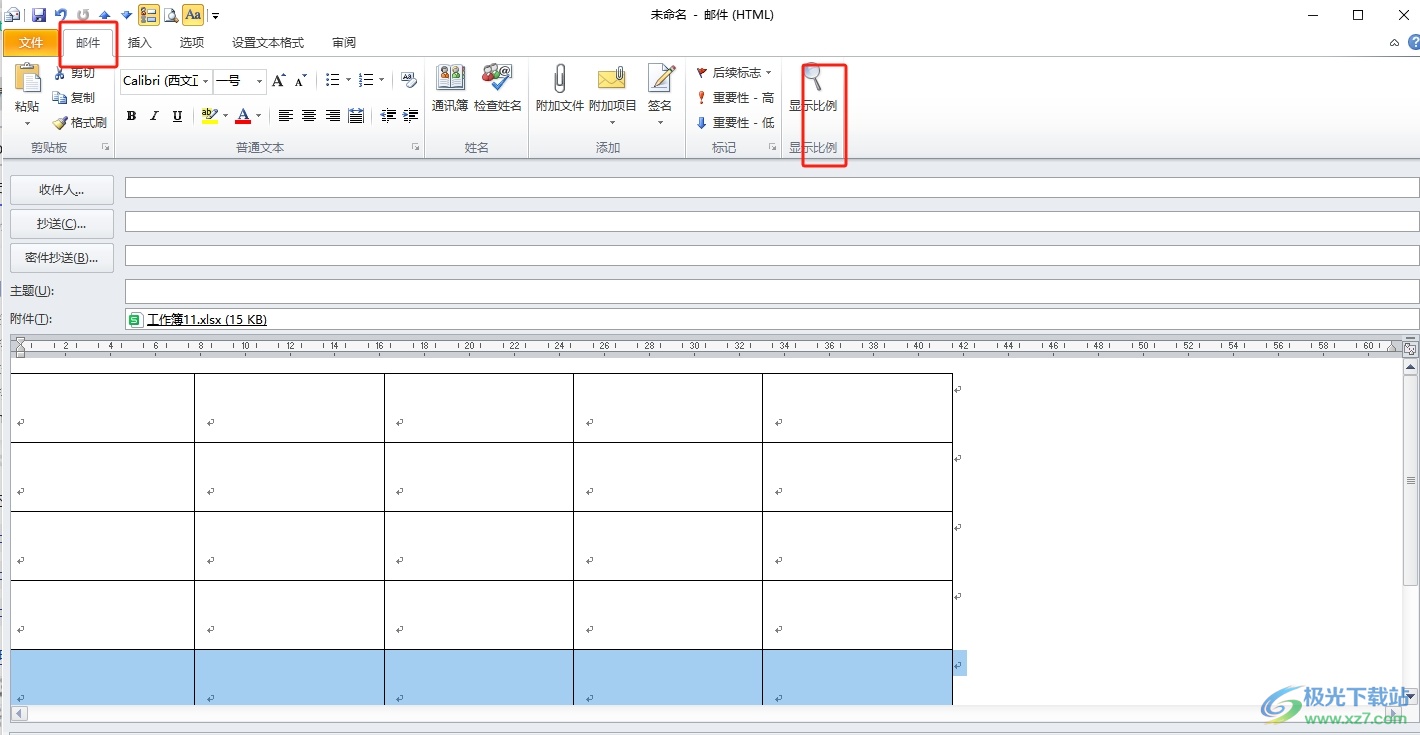This screenshot has height=735, width=1420.
Task: Open the font size 一号 dropdown
Action: click(260, 81)
